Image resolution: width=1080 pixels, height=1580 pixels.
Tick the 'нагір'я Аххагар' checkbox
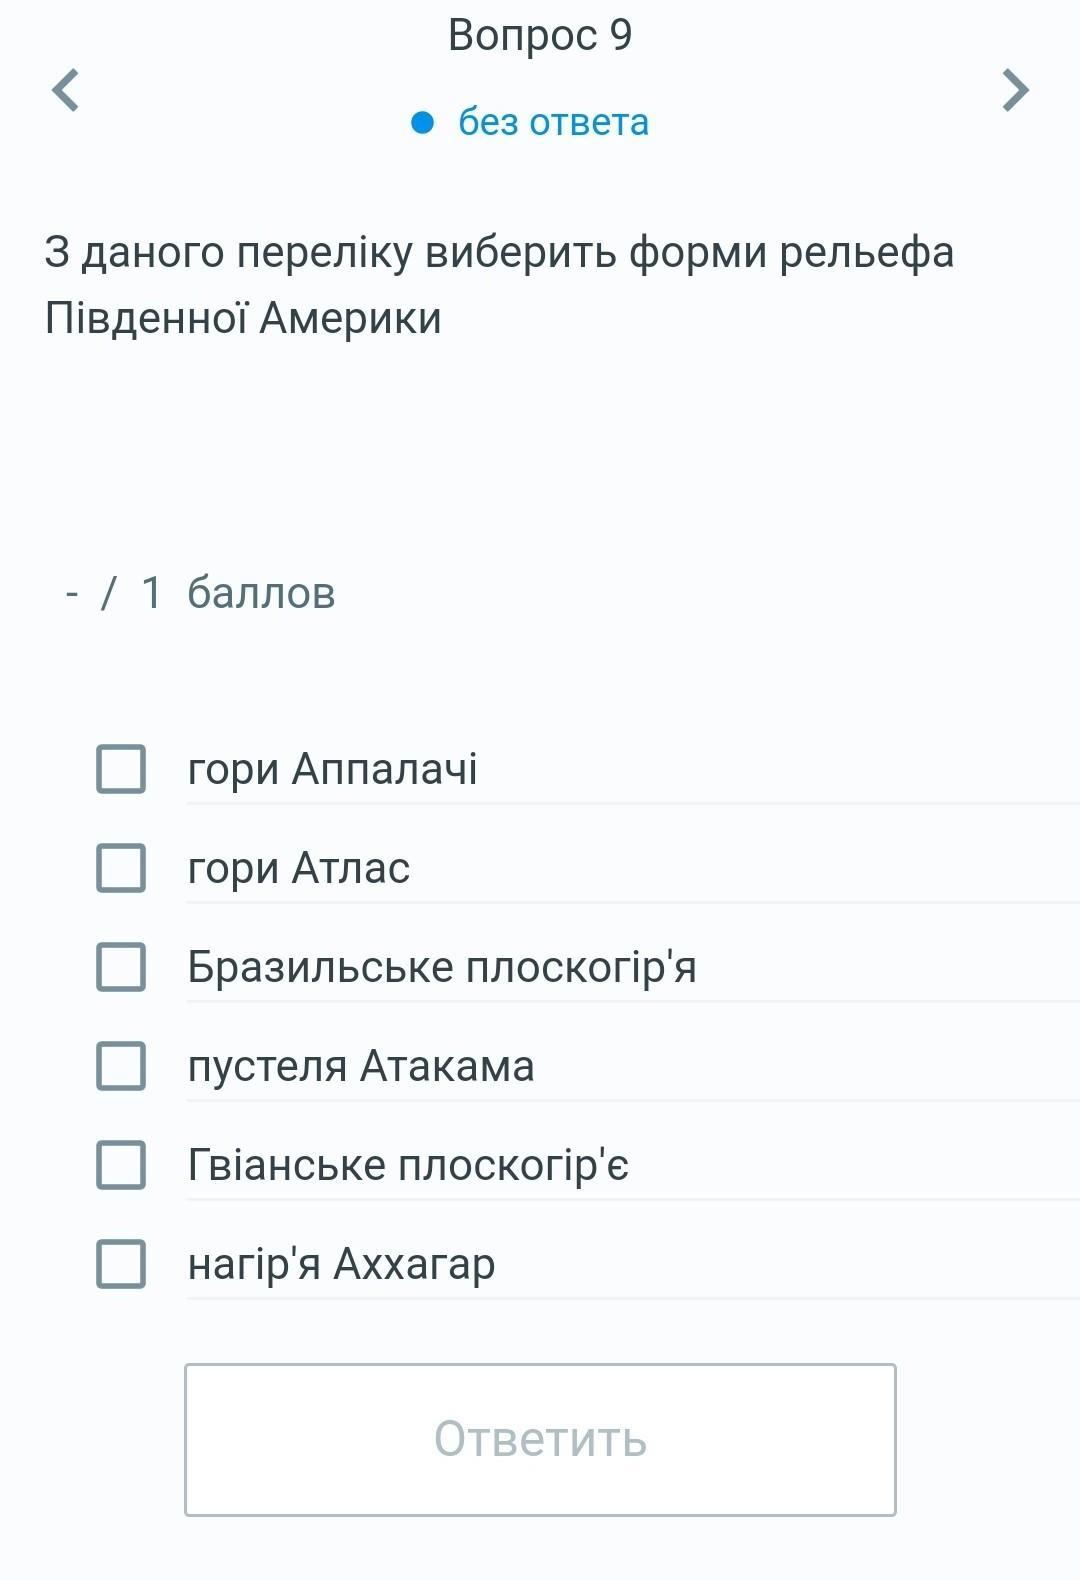pyautogui.click(x=121, y=1263)
